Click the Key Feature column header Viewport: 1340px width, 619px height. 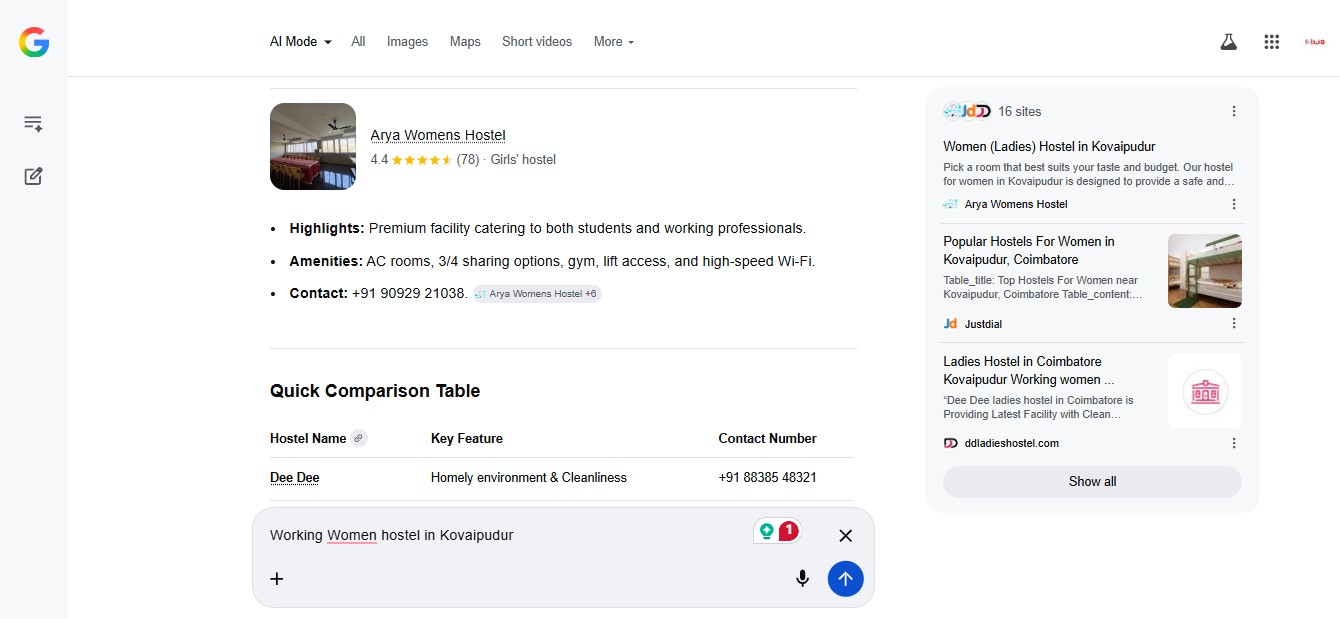click(x=467, y=438)
